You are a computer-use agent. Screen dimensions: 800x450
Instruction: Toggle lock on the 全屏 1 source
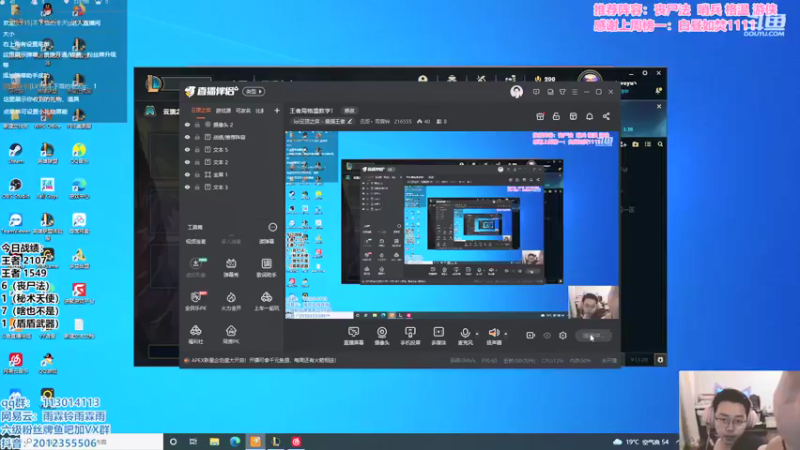197,174
